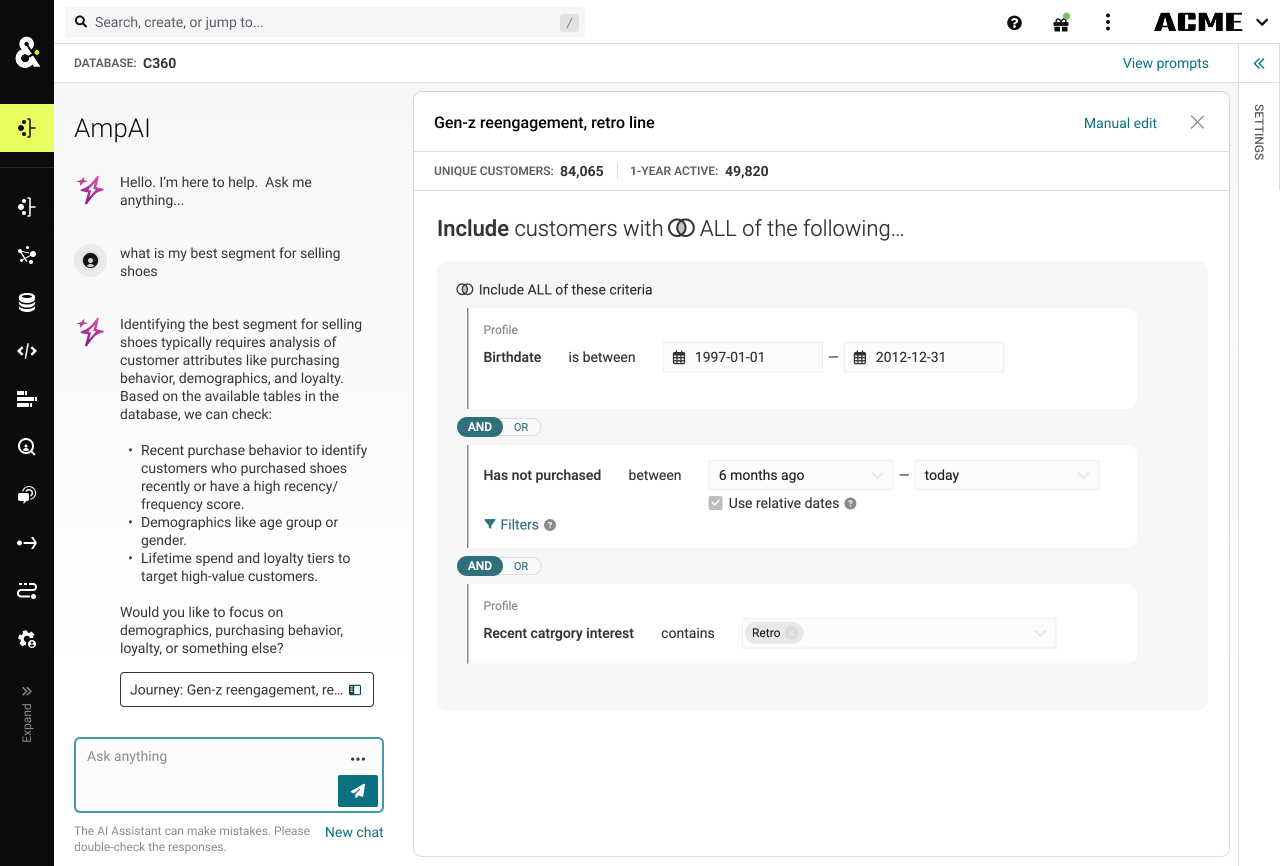Image resolution: width=1280 pixels, height=866 pixels.
Task: Send message with paper plane button
Action: tap(358, 790)
